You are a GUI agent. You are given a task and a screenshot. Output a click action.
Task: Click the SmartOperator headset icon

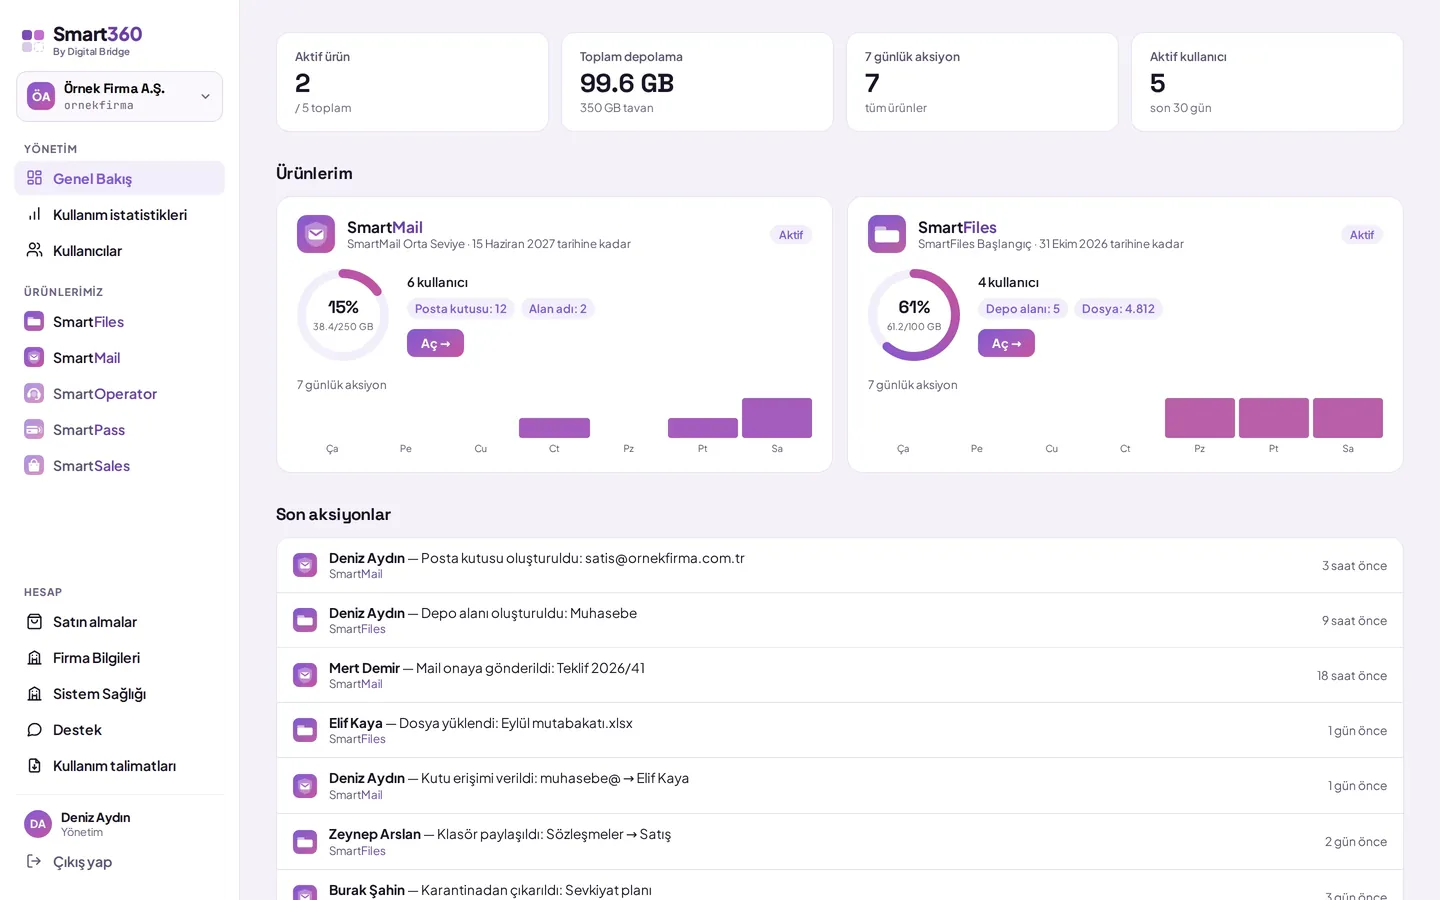pyautogui.click(x=34, y=393)
